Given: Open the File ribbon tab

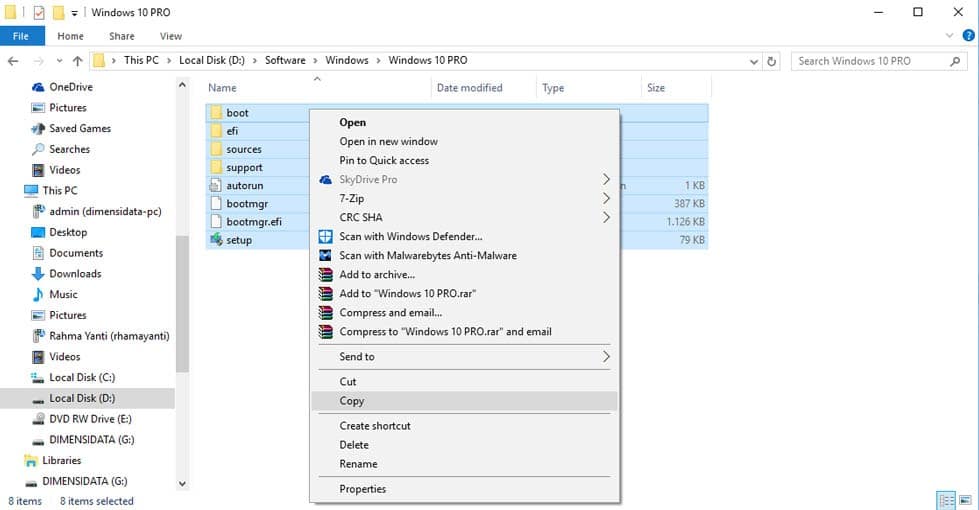Looking at the screenshot, I should pyautogui.click(x=21, y=36).
